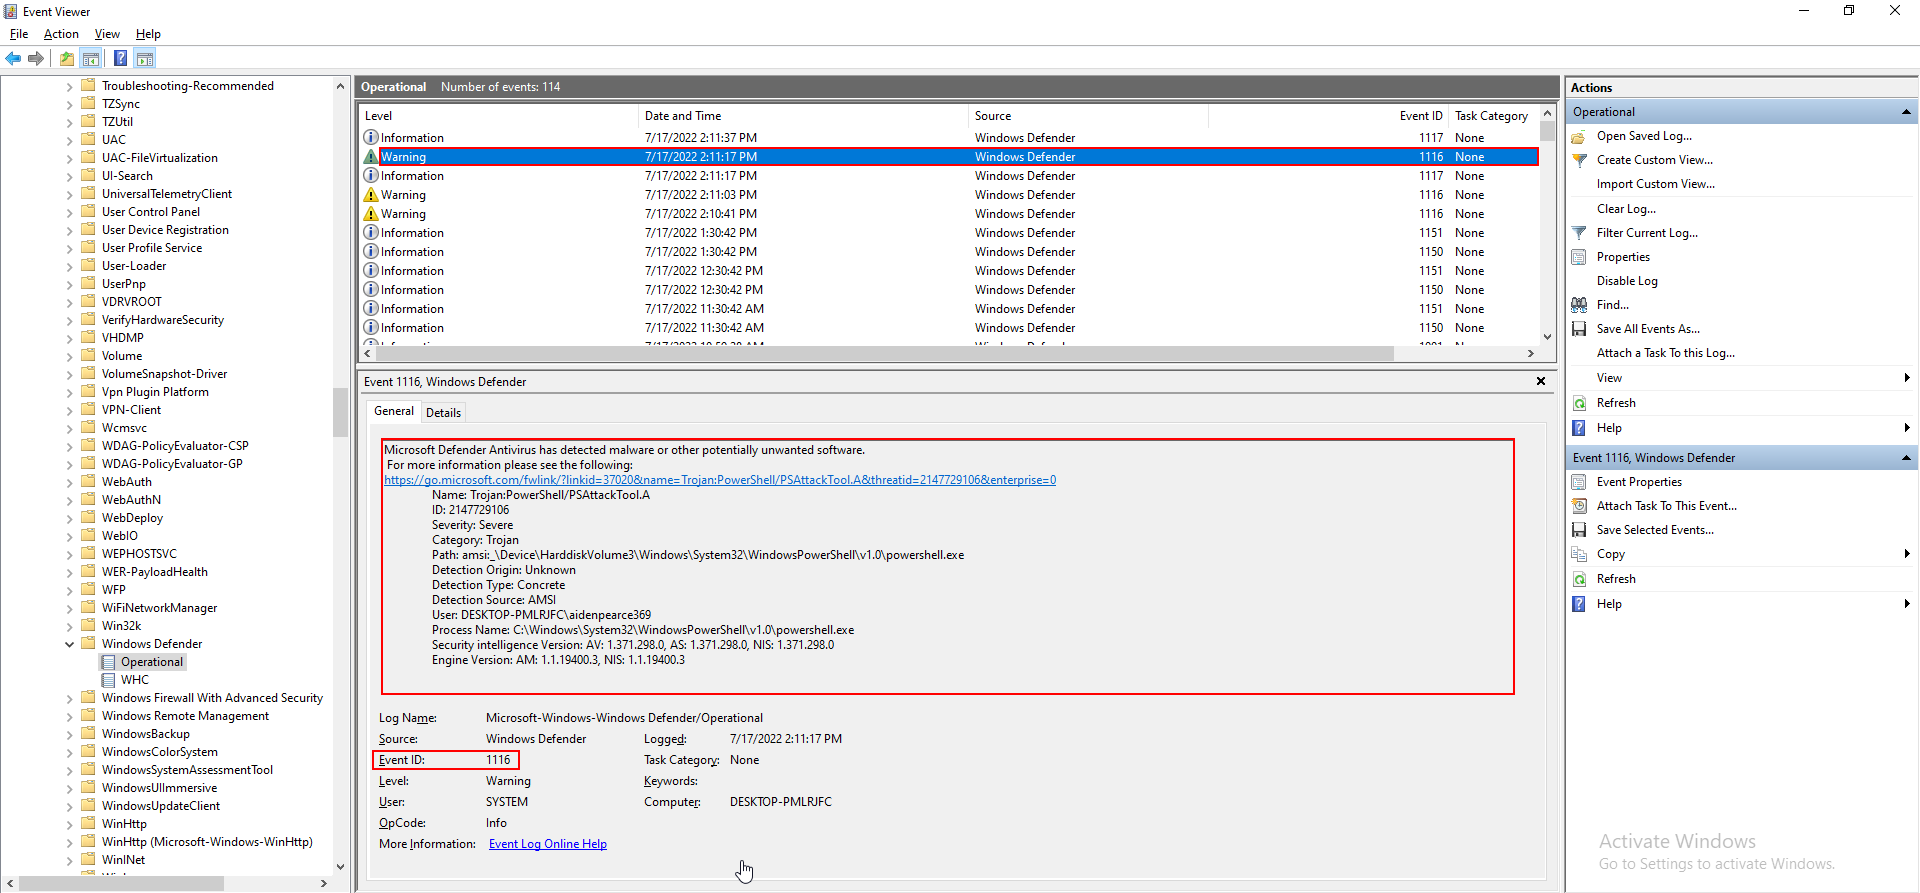
Task: Click Attach a Task To this Log...
Action: (x=1665, y=353)
